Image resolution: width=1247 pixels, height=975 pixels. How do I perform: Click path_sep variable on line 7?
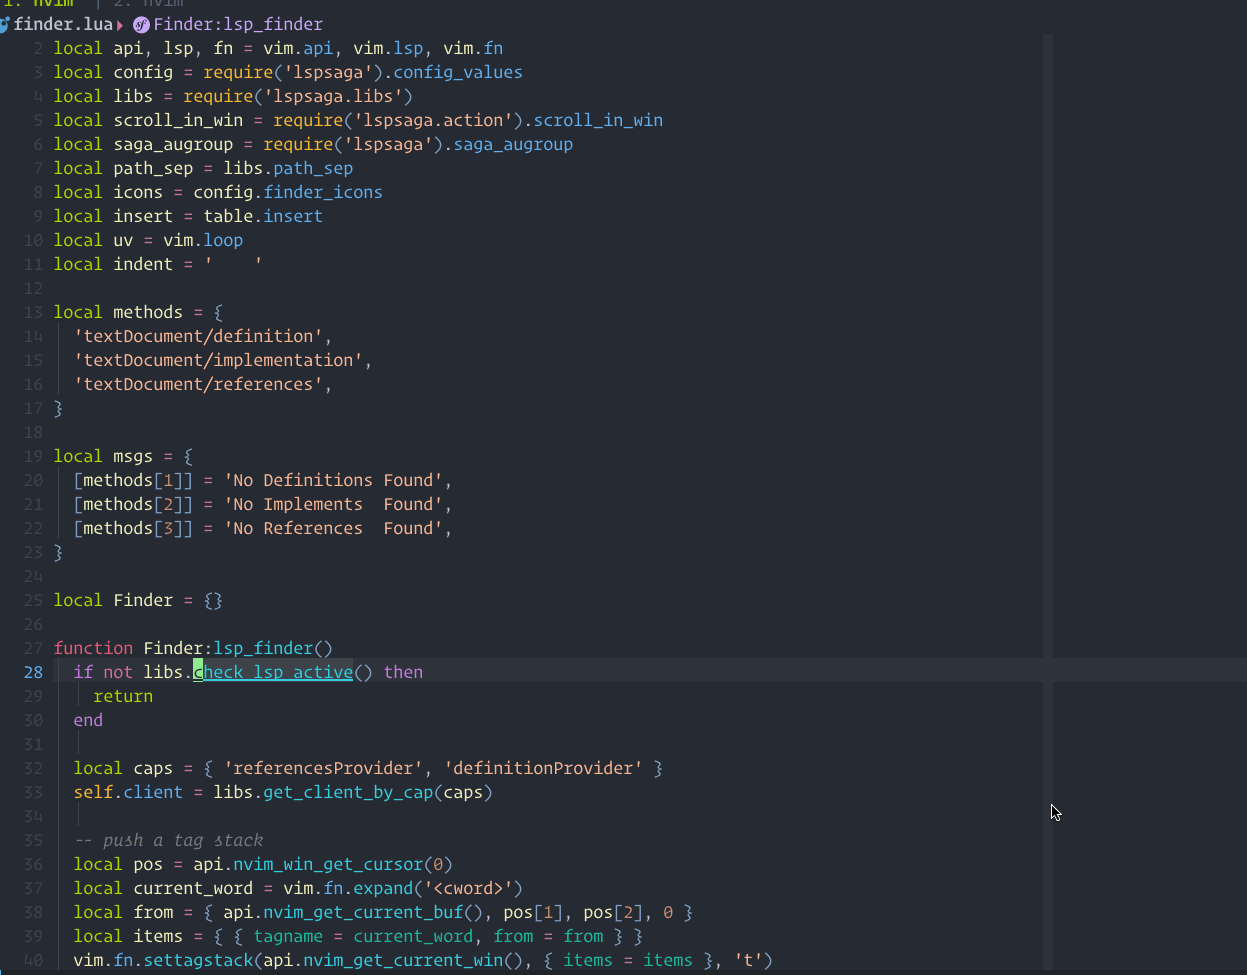(x=153, y=168)
